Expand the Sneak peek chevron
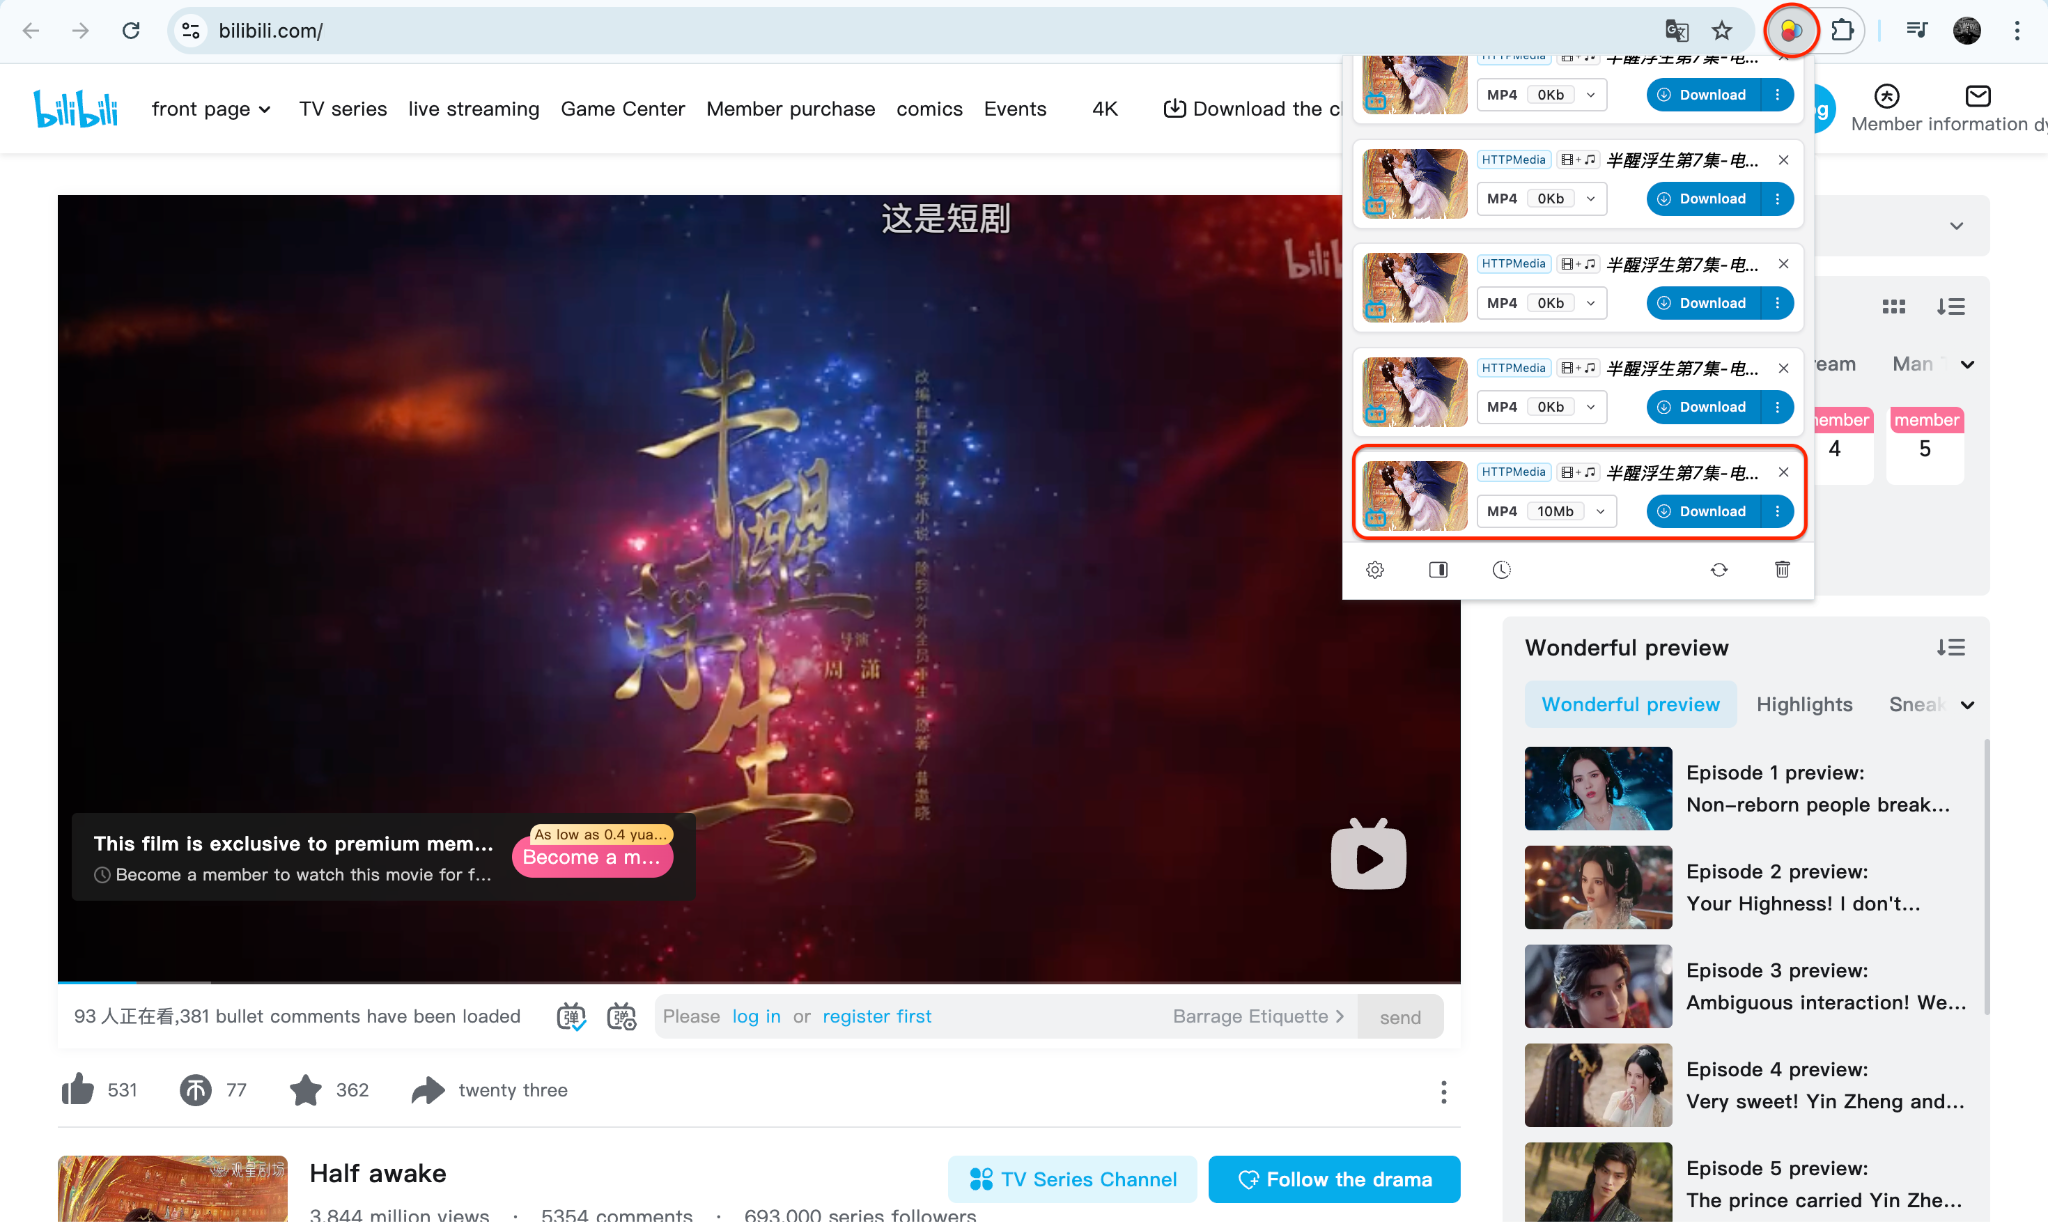Image resolution: width=2048 pixels, height=1222 pixels. (1966, 704)
